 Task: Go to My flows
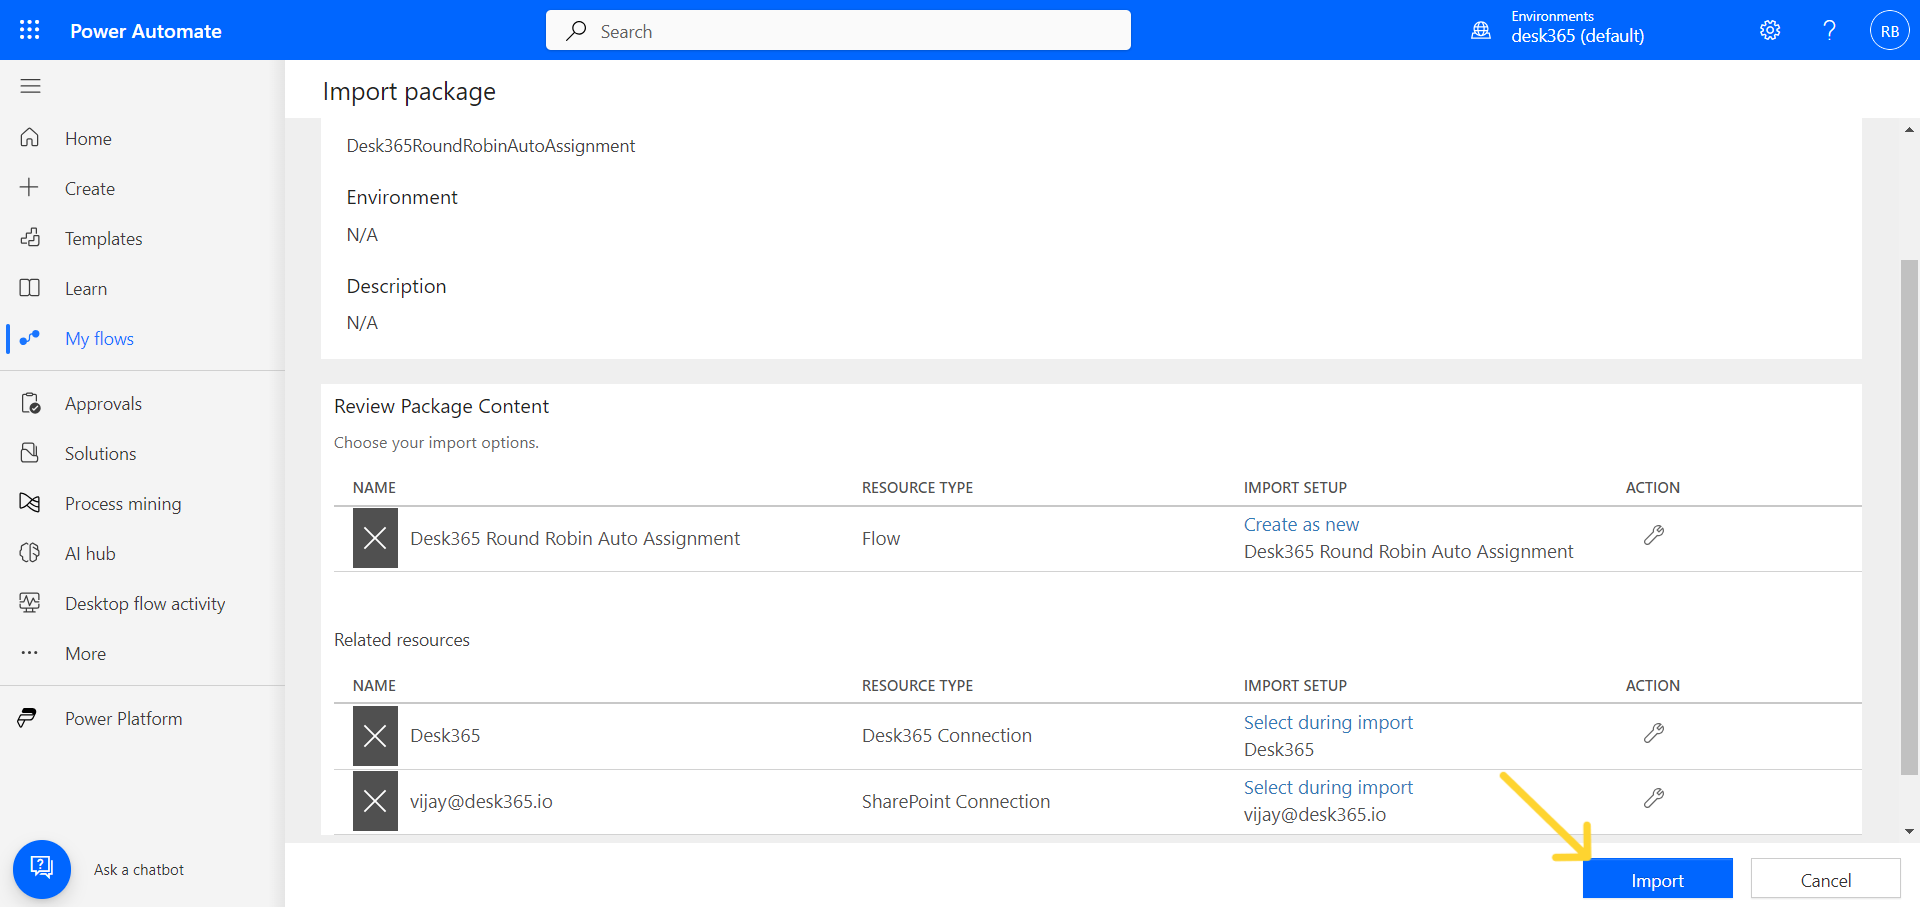click(x=99, y=338)
